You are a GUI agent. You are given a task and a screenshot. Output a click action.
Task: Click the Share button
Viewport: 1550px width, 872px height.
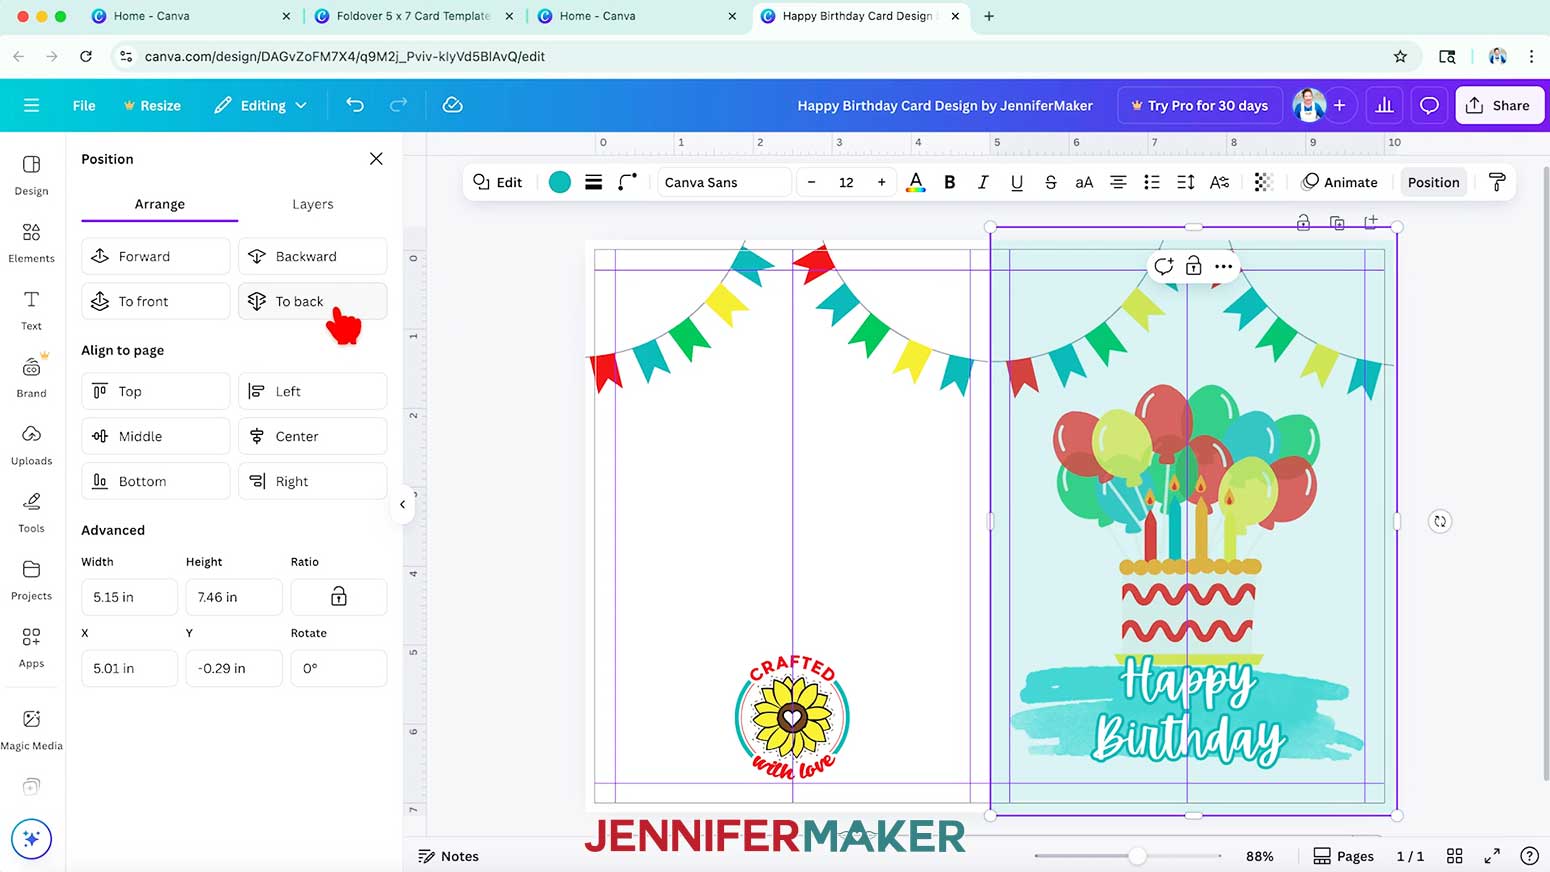(1499, 105)
